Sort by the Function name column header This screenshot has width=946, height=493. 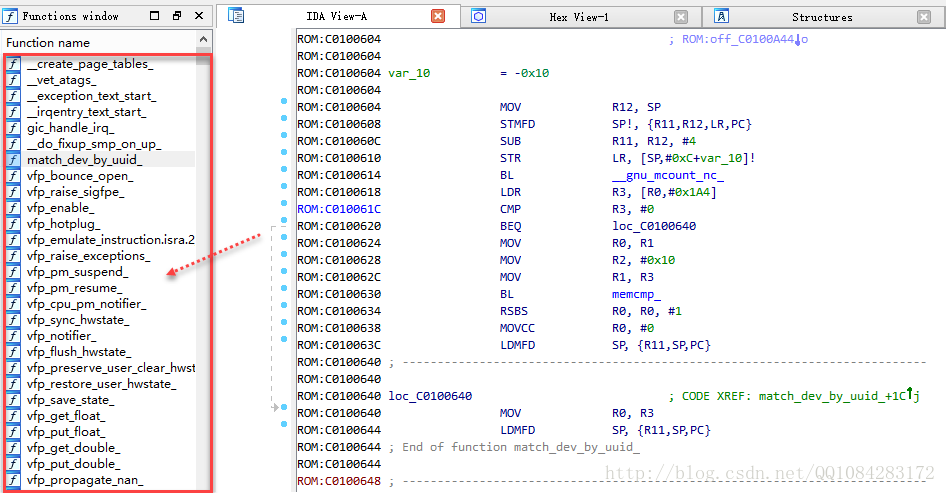coord(48,43)
